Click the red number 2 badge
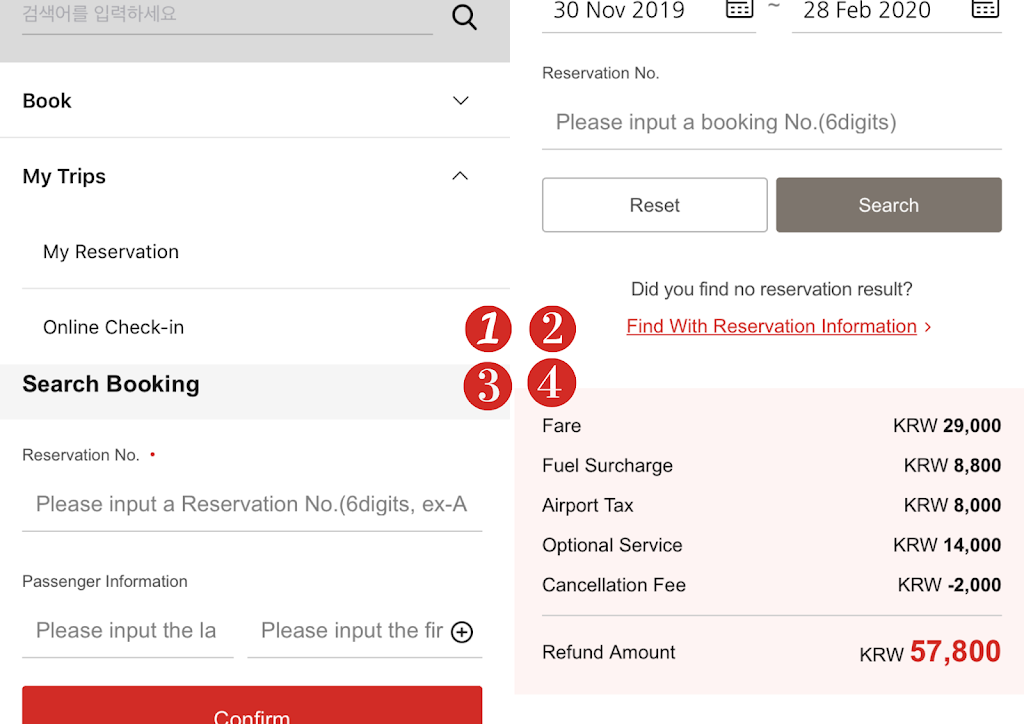This screenshot has width=1024, height=724. (552, 328)
